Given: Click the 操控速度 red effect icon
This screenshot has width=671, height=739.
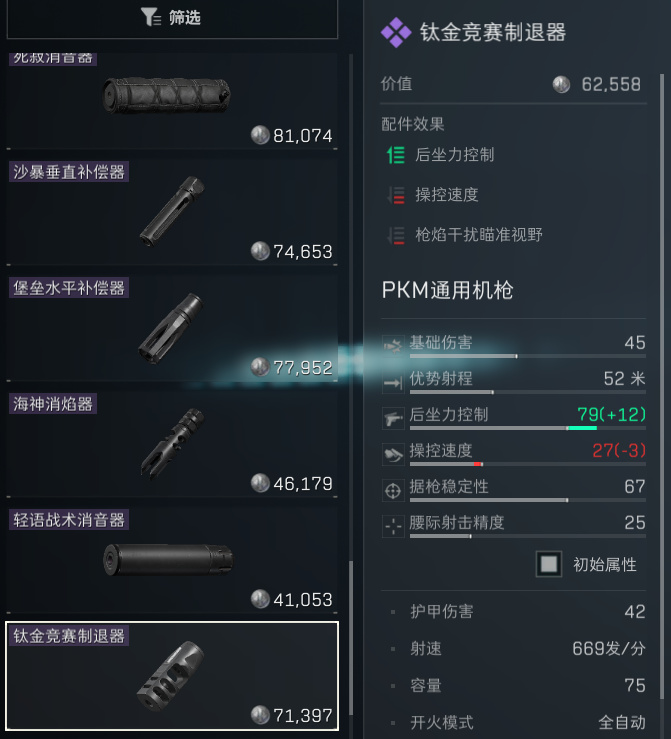Looking at the screenshot, I should coord(396,195).
